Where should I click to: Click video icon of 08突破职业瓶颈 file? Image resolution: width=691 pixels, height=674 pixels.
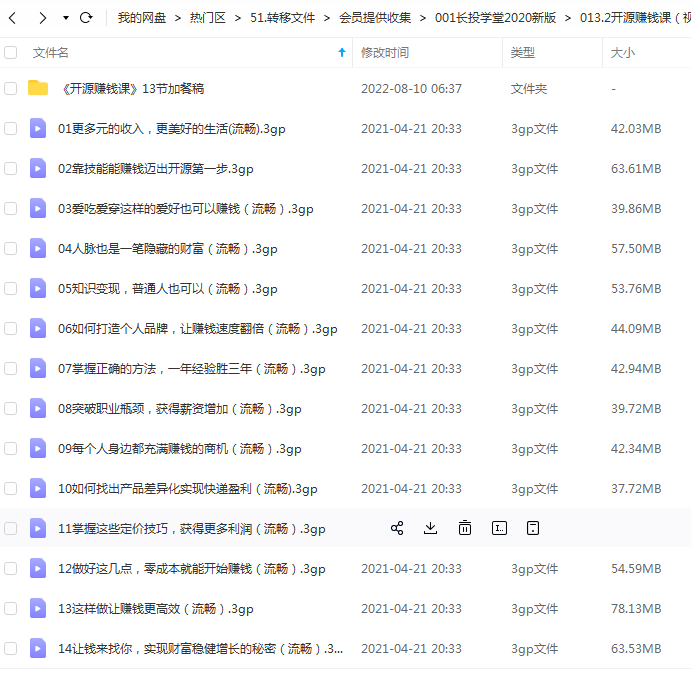click(x=38, y=408)
